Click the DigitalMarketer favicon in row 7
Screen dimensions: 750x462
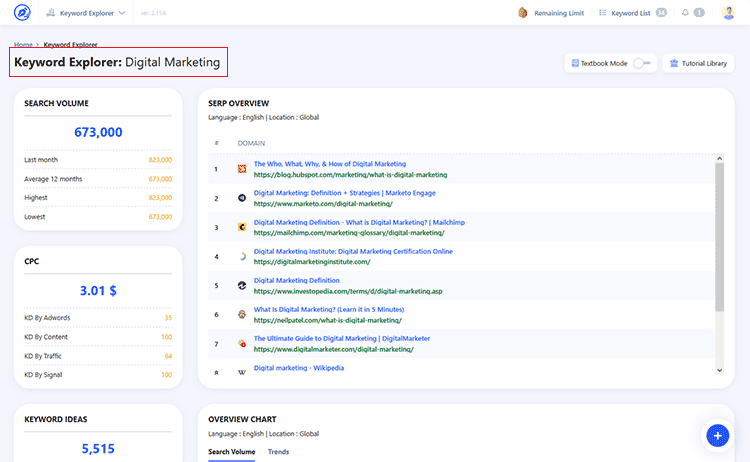tap(242, 343)
